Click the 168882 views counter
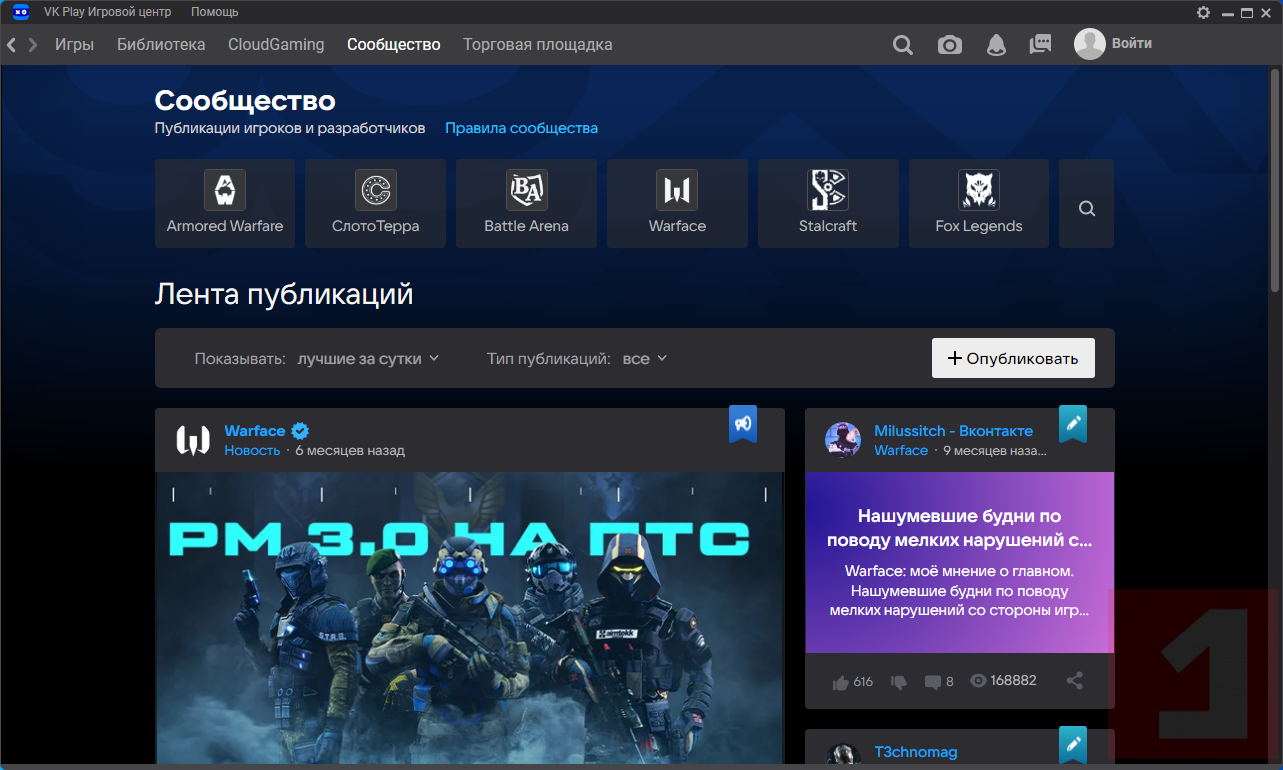The height and width of the screenshot is (770, 1283). click(x=1003, y=681)
